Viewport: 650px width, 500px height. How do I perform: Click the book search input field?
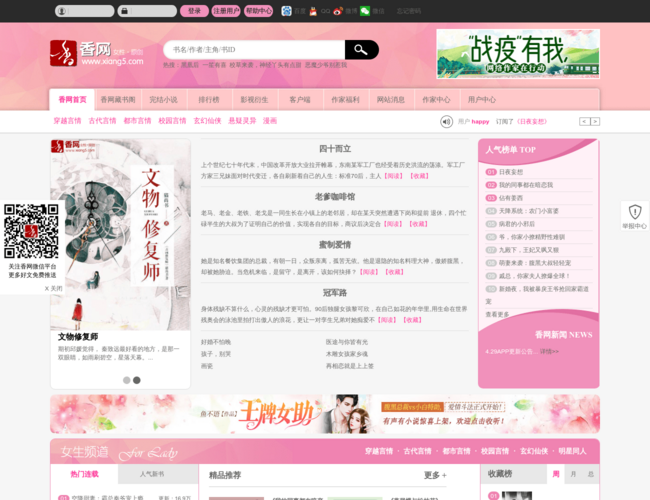pos(254,50)
